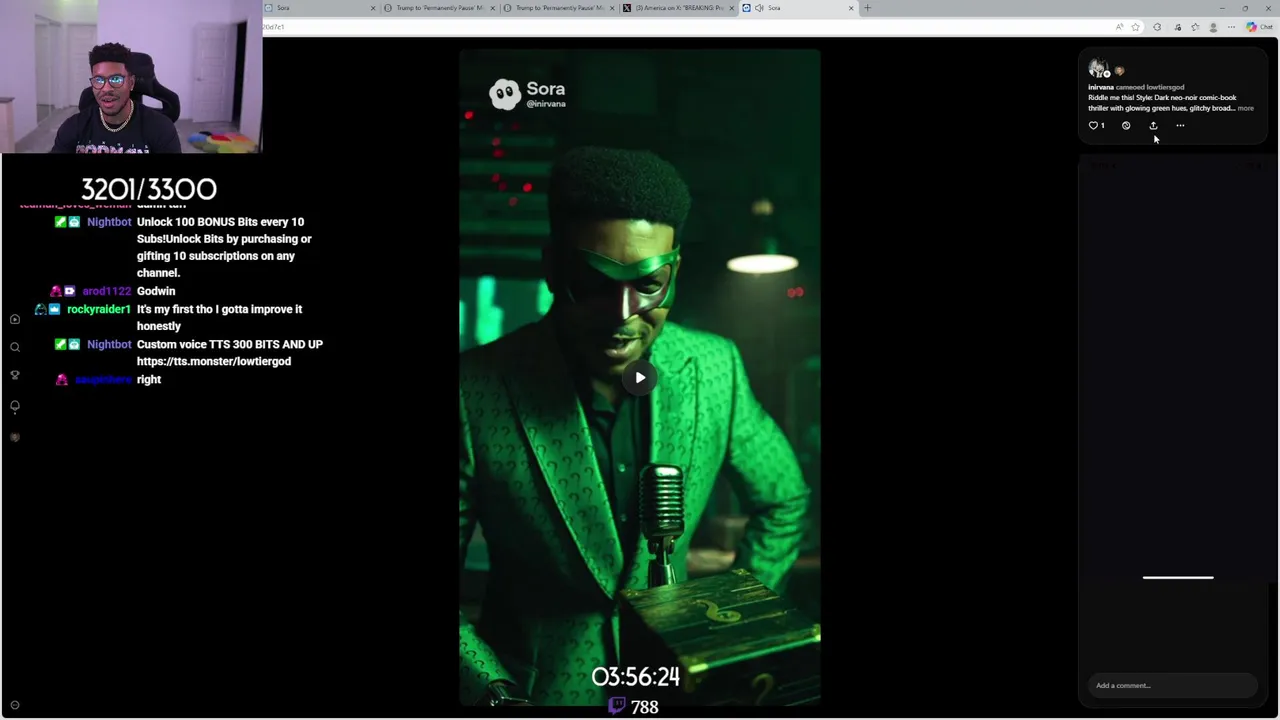Open the browser Settings and more menu
1280x720 pixels.
1231,27
